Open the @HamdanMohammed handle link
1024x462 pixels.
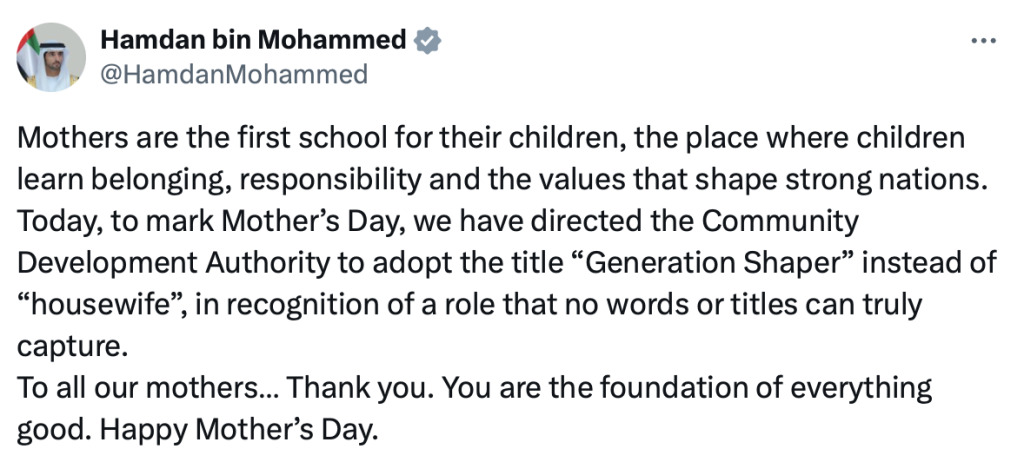pos(234,74)
